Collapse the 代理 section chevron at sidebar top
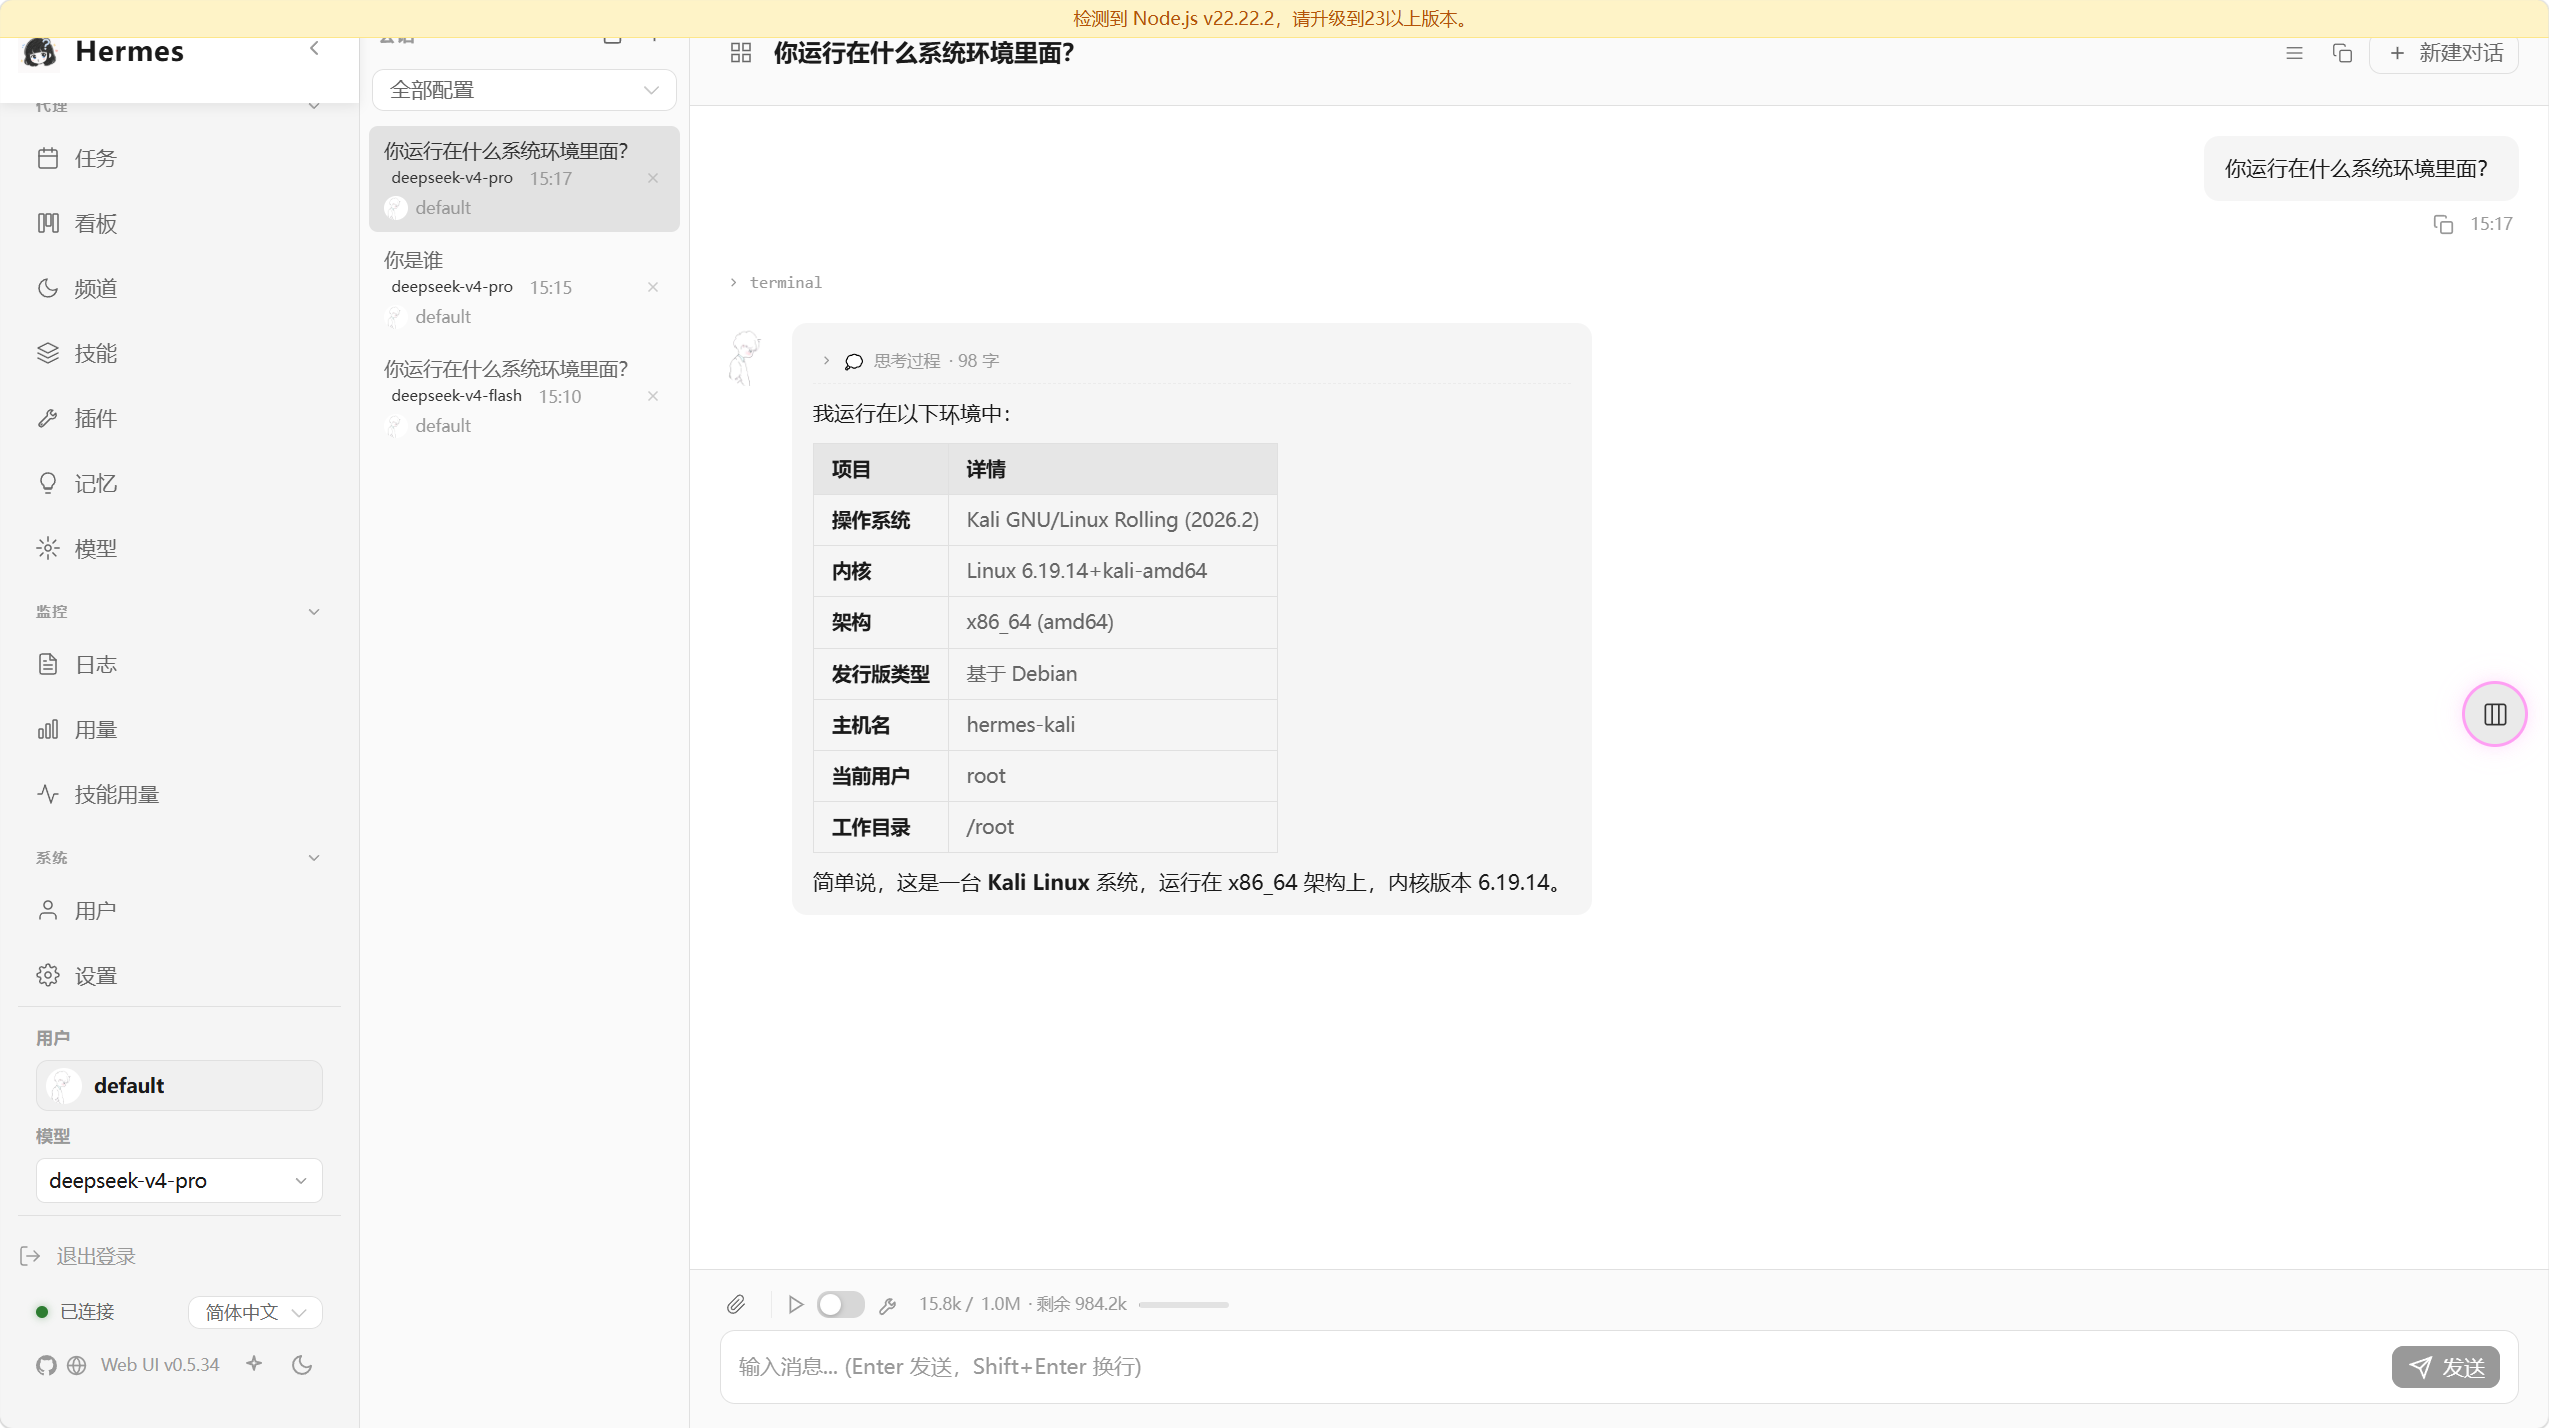 (x=314, y=105)
